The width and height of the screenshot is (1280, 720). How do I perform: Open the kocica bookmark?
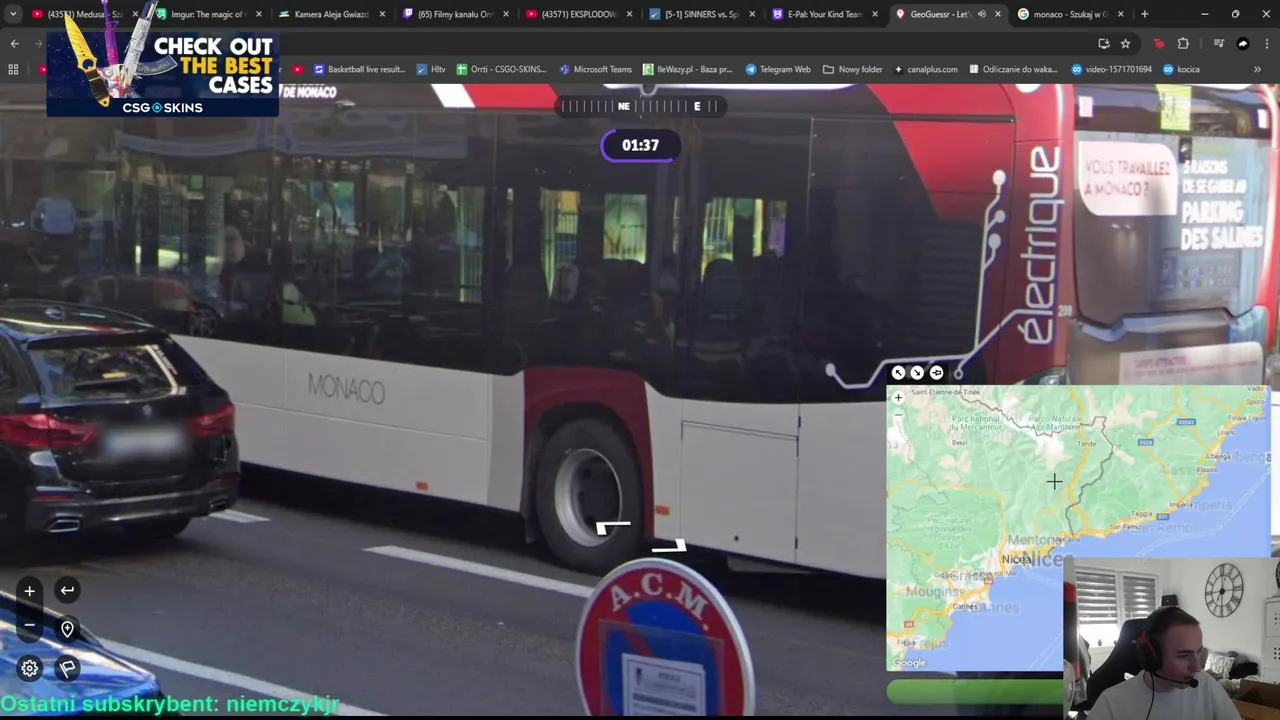[1181, 69]
